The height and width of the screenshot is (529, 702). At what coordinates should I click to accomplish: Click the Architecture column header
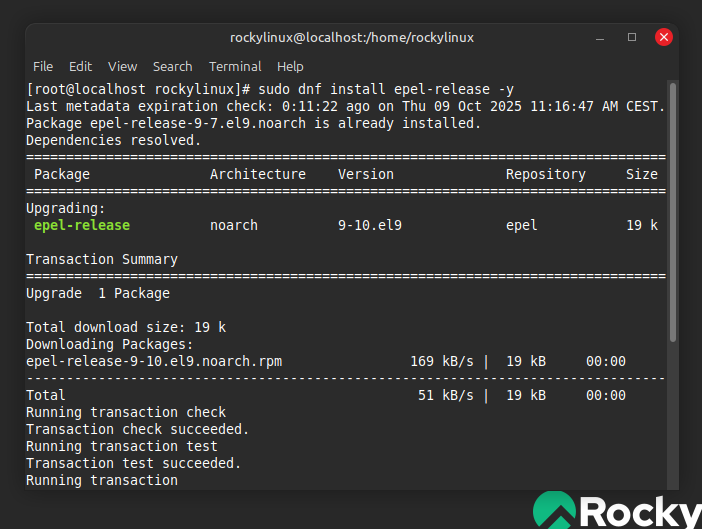(257, 174)
